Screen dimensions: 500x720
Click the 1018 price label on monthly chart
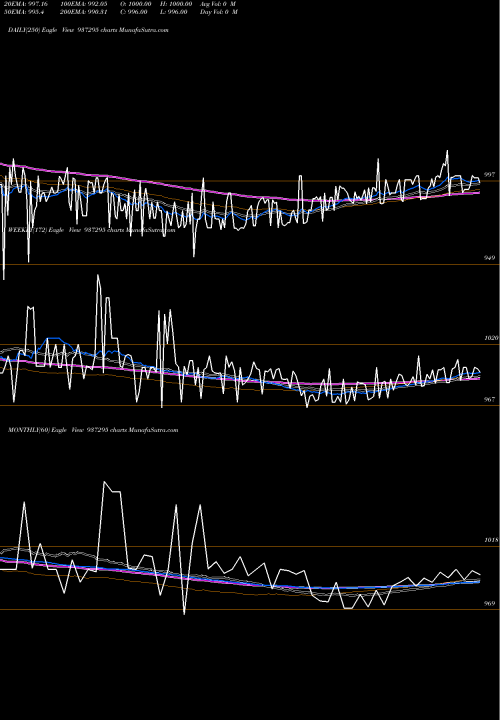pos(491,540)
